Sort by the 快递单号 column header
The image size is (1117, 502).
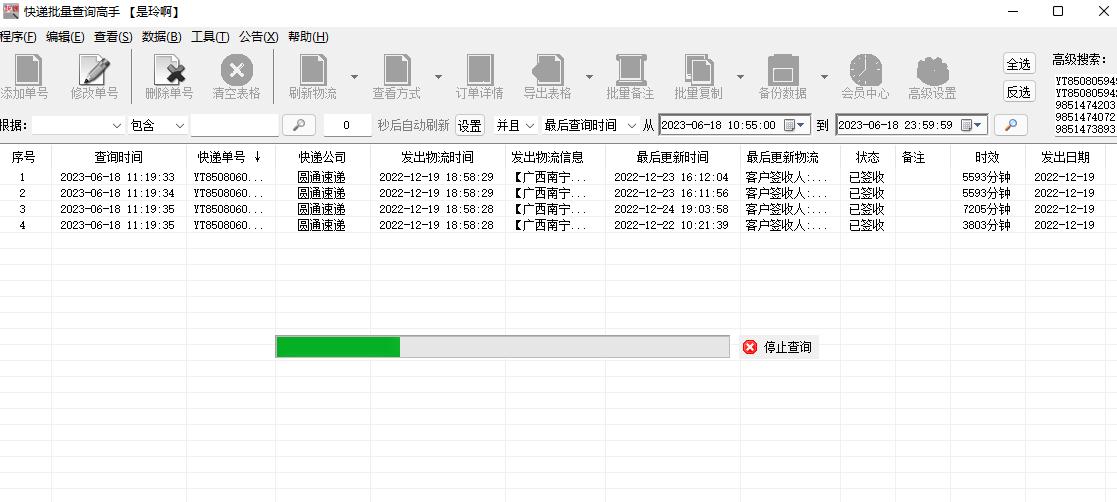coord(231,157)
